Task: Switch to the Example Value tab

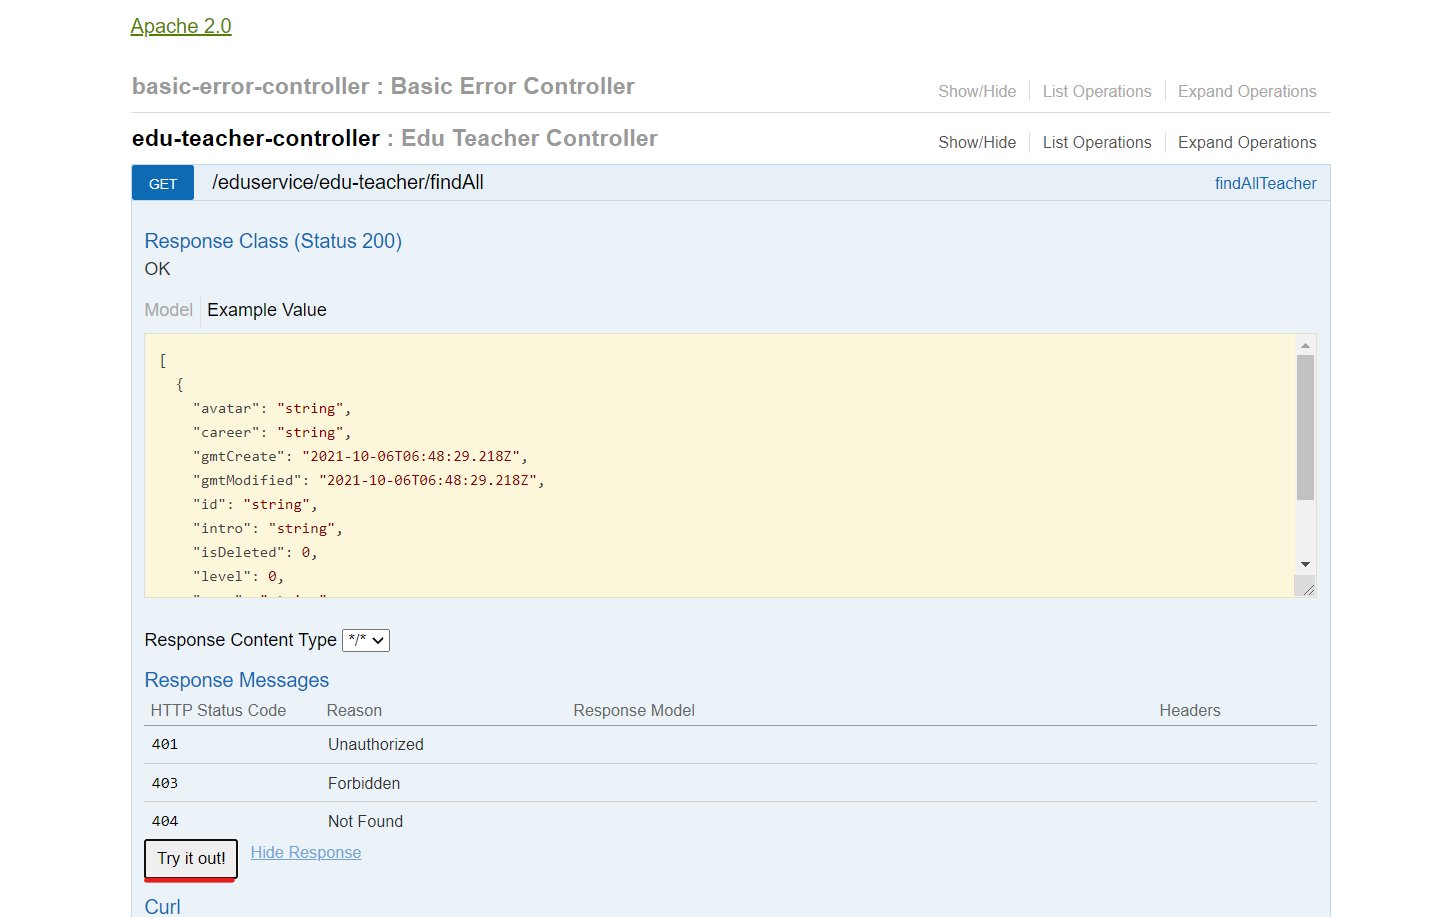Action: 267,310
